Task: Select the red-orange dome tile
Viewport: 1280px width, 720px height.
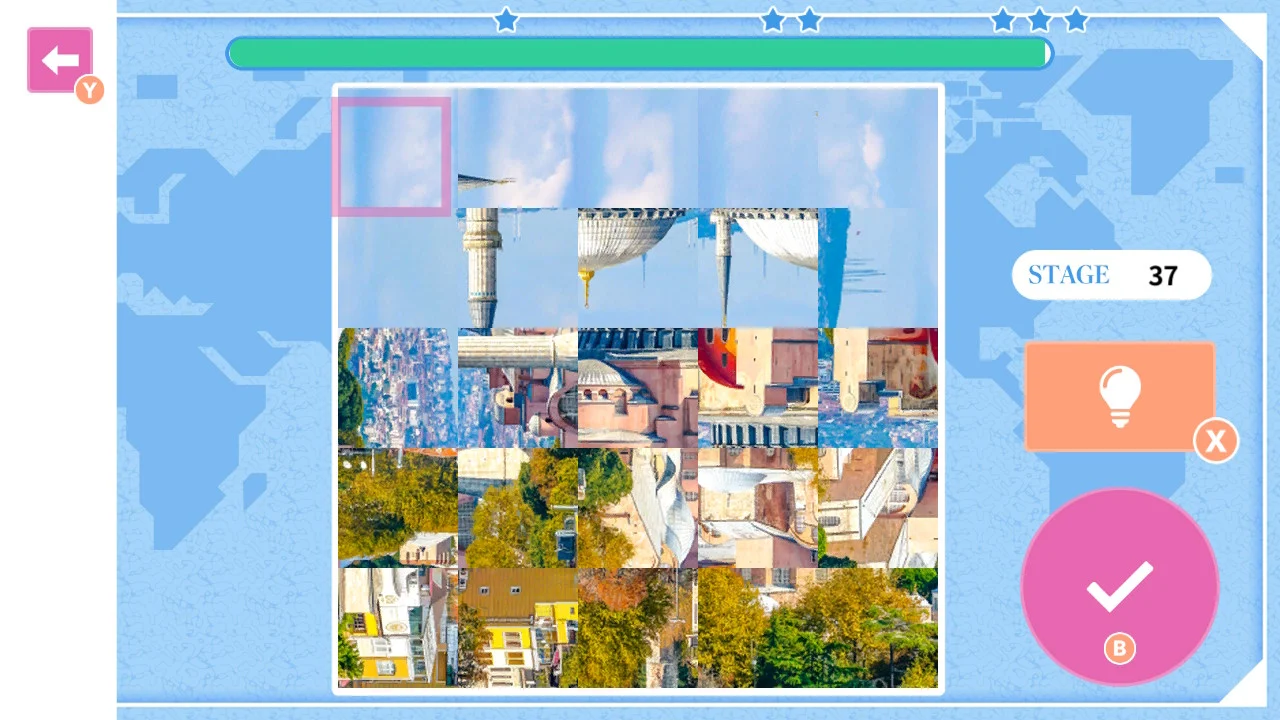Action: pyautogui.click(x=757, y=388)
